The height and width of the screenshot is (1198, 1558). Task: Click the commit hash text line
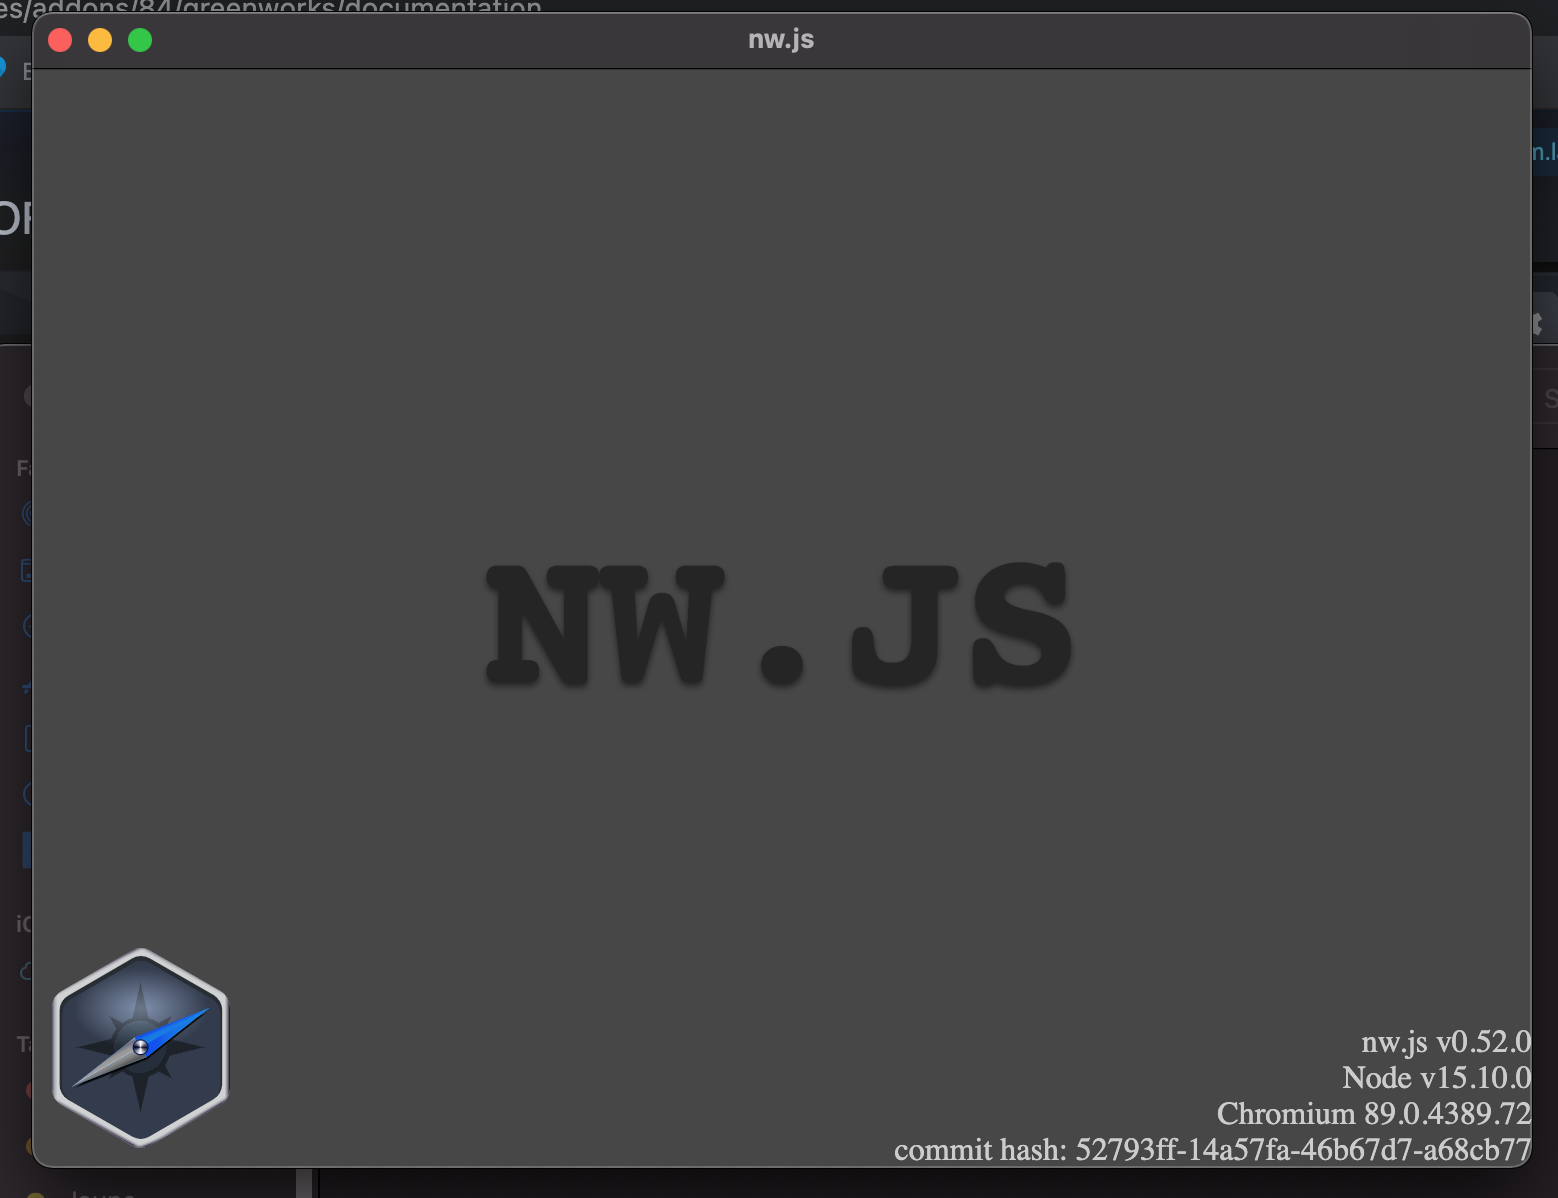point(1212,1150)
